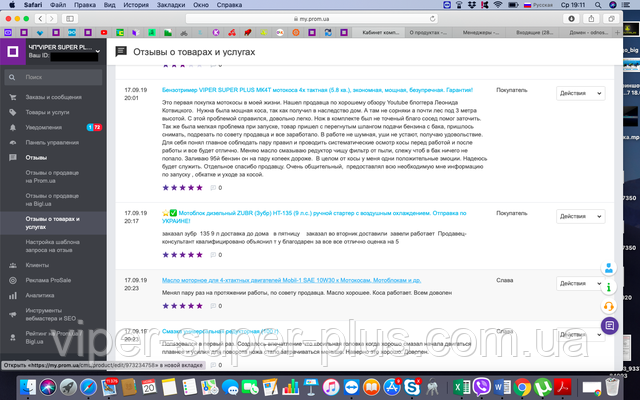Open Действия dropdown for Бензотример VIPER review
The width and height of the screenshot is (640, 400).
tap(580, 93)
